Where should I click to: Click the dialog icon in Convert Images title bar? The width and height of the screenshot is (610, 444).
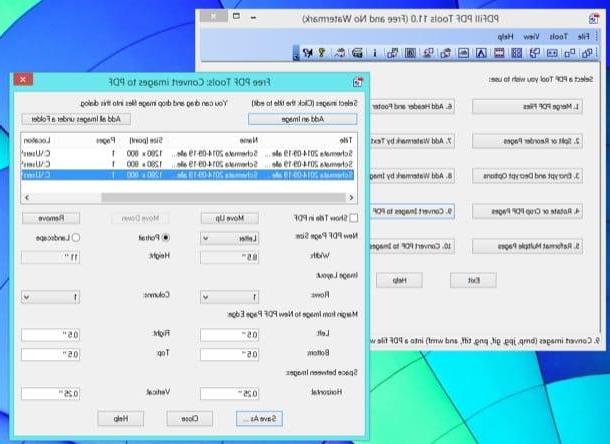click(358, 82)
